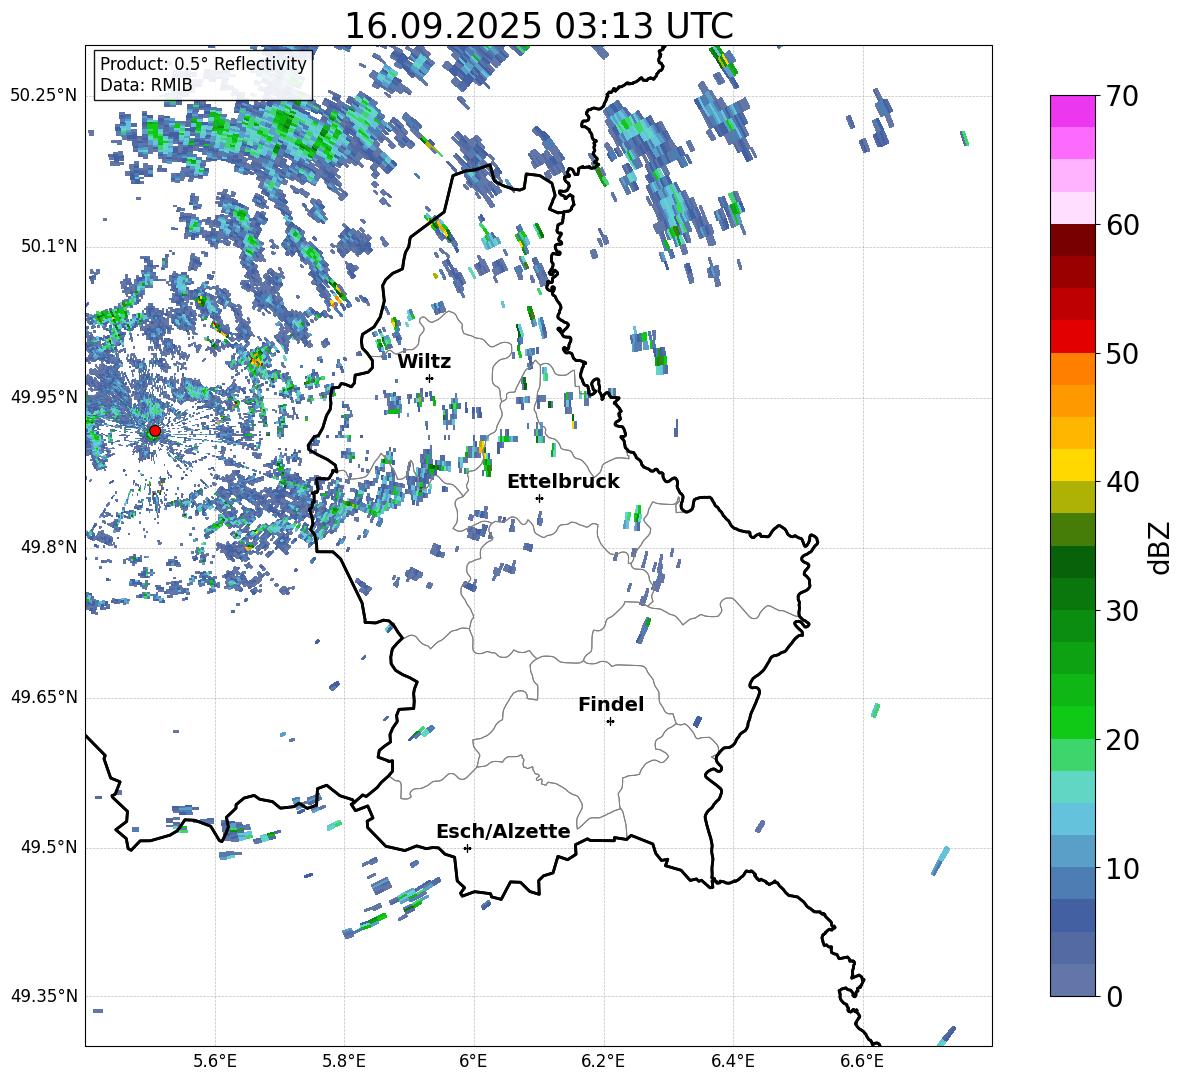Click the dark maroon colorbar segment below 60

click(1072, 240)
